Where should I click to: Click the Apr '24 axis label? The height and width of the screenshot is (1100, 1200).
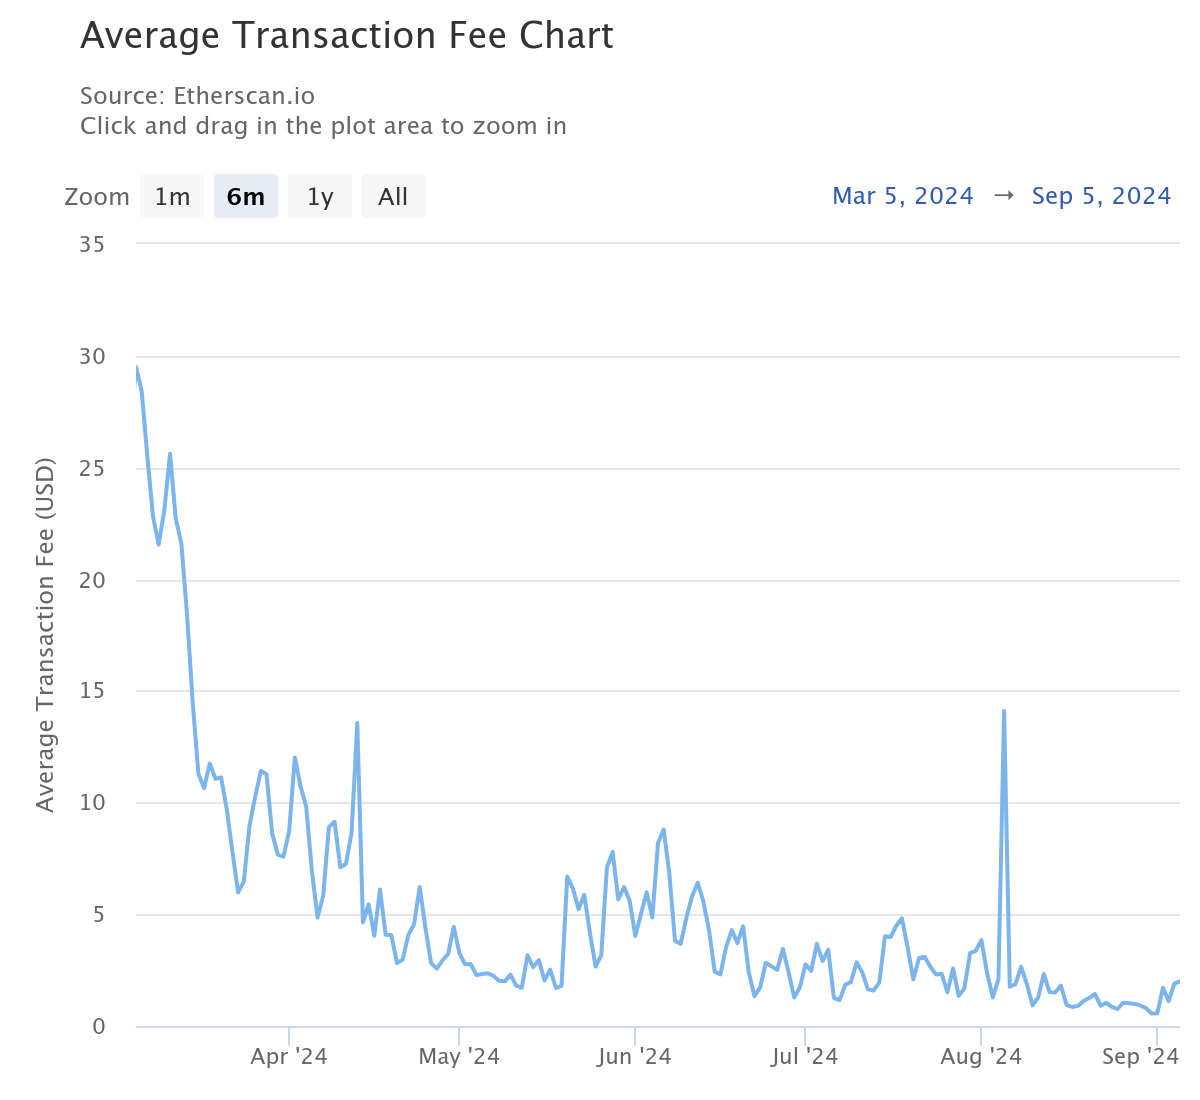click(288, 1056)
